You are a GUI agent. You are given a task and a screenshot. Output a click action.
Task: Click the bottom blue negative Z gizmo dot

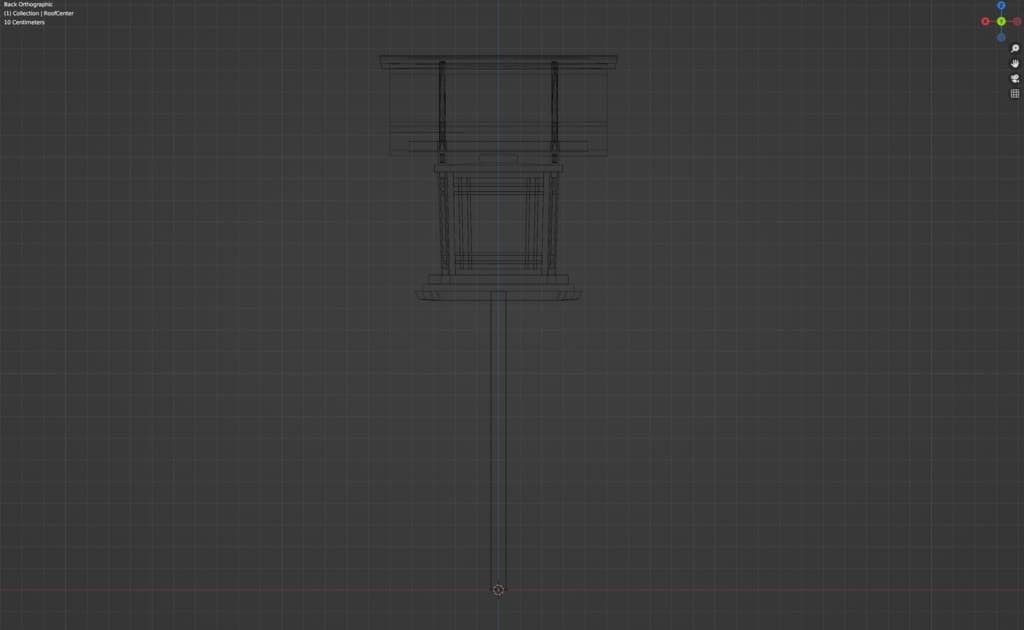click(x=1001, y=37)
